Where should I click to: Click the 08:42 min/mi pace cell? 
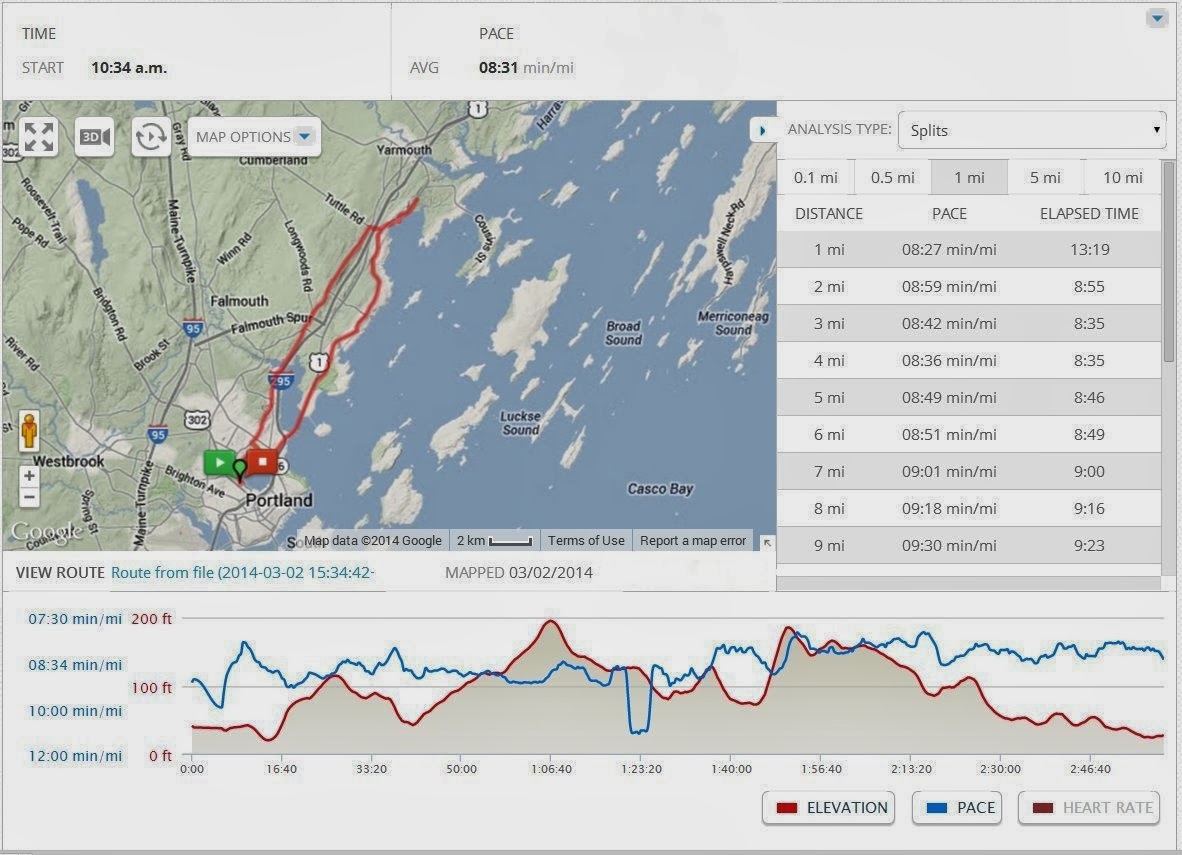949,323
